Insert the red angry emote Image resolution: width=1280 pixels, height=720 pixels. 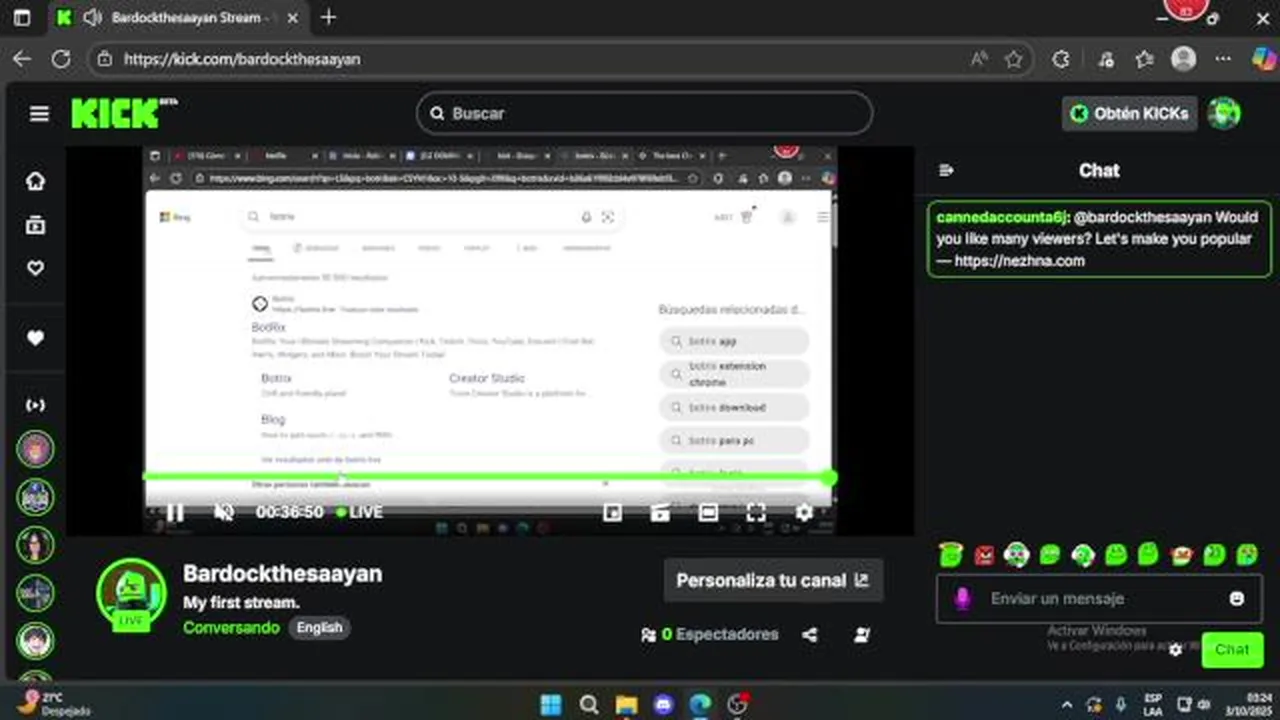(984, 555)
